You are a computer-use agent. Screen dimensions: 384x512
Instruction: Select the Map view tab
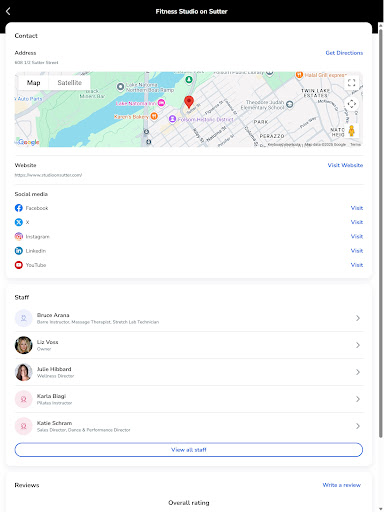33,83
